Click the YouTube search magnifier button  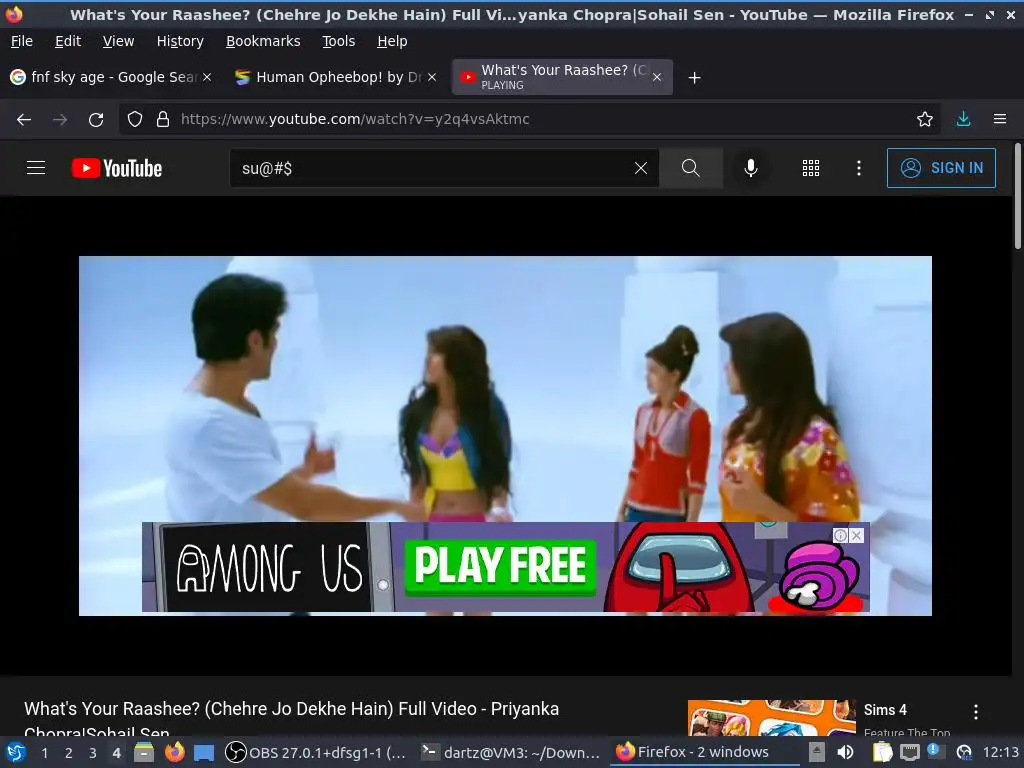690,168
